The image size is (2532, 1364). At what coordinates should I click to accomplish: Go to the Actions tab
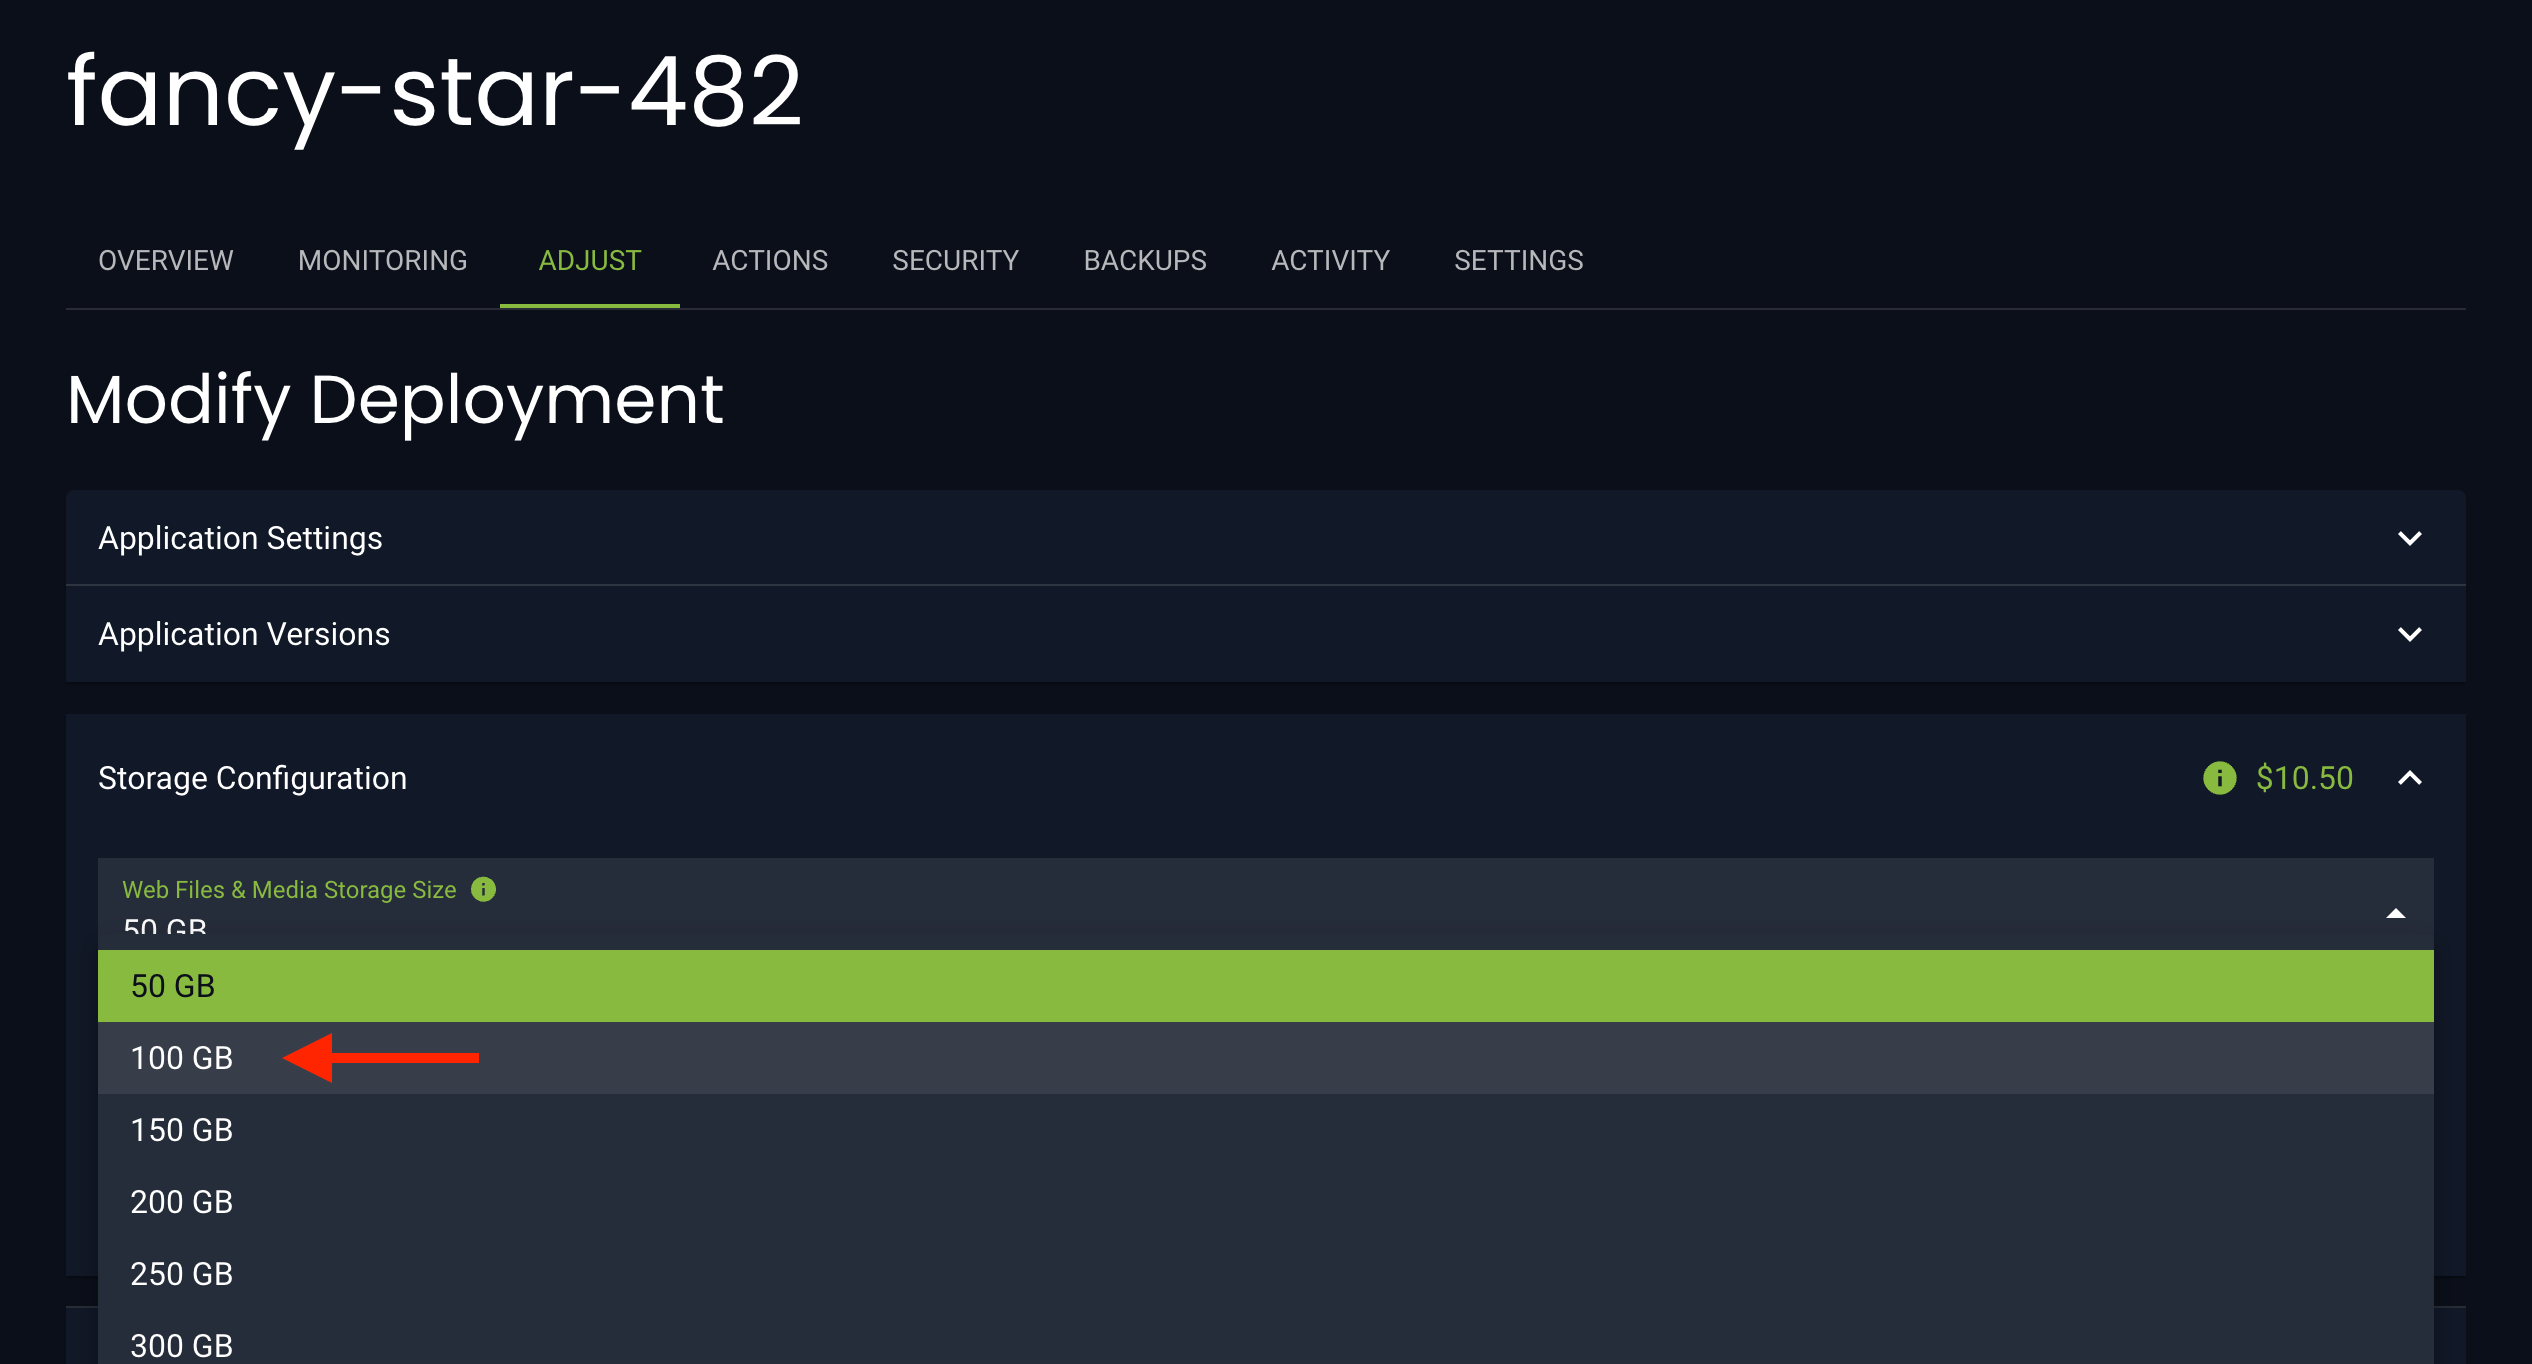[769, 260]
